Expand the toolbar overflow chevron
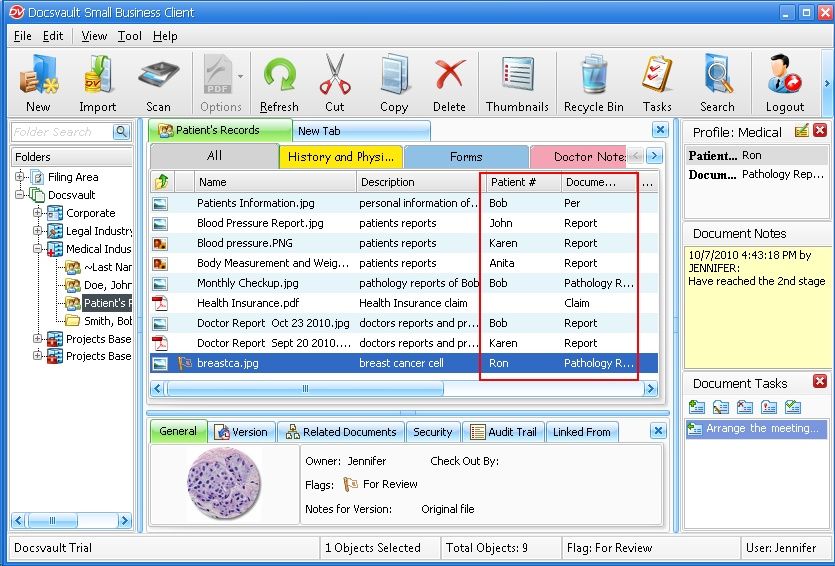Viewport: 835px width, 566px height. (x=827, y=83)
